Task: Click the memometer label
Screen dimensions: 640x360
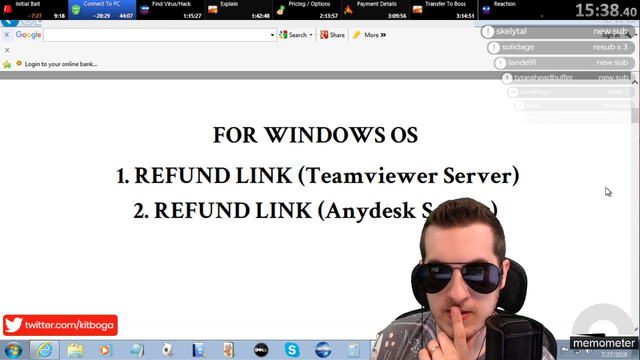Action: click(604, 343)
